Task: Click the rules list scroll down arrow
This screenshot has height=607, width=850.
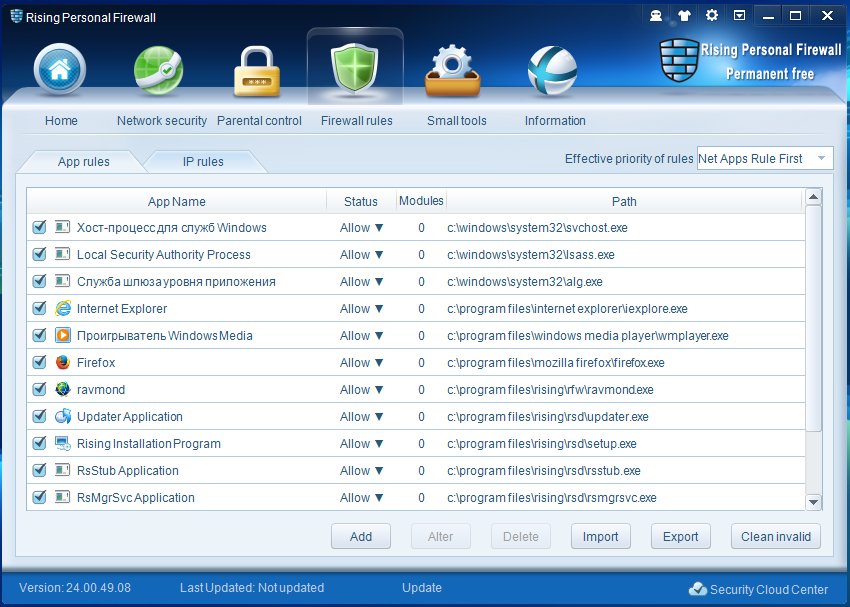Action: 813,502
